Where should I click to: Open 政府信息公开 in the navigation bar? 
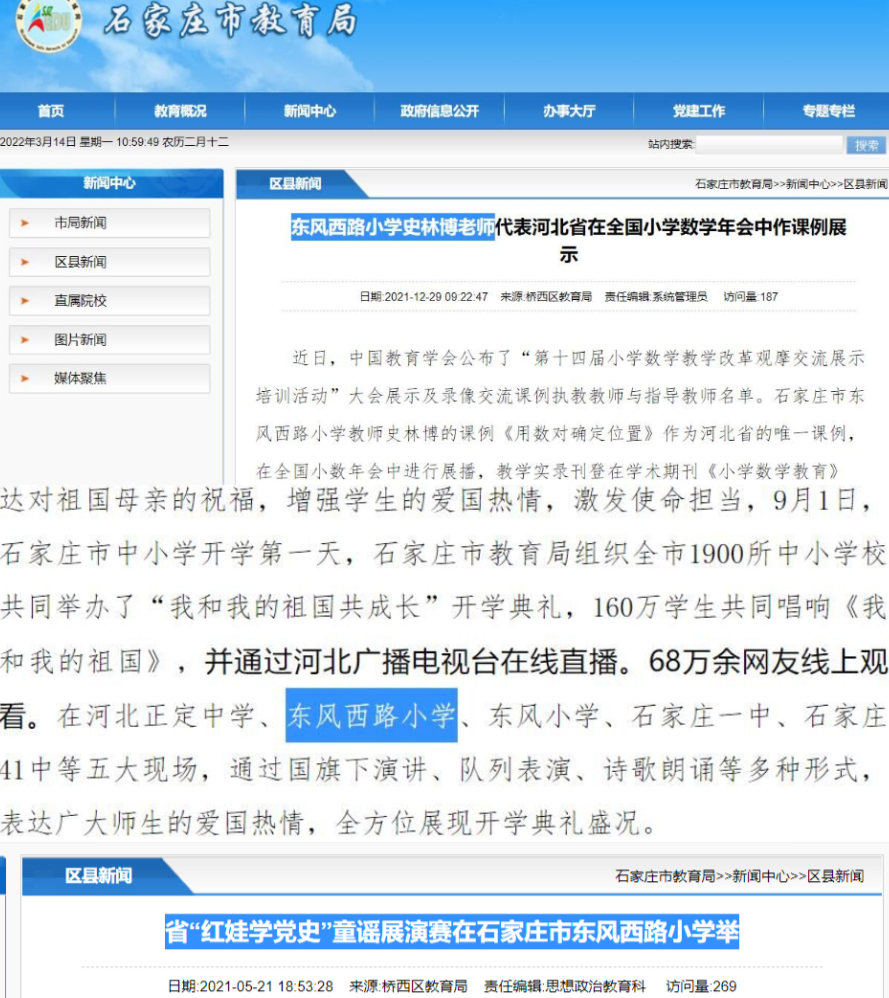tap(439, 111)
